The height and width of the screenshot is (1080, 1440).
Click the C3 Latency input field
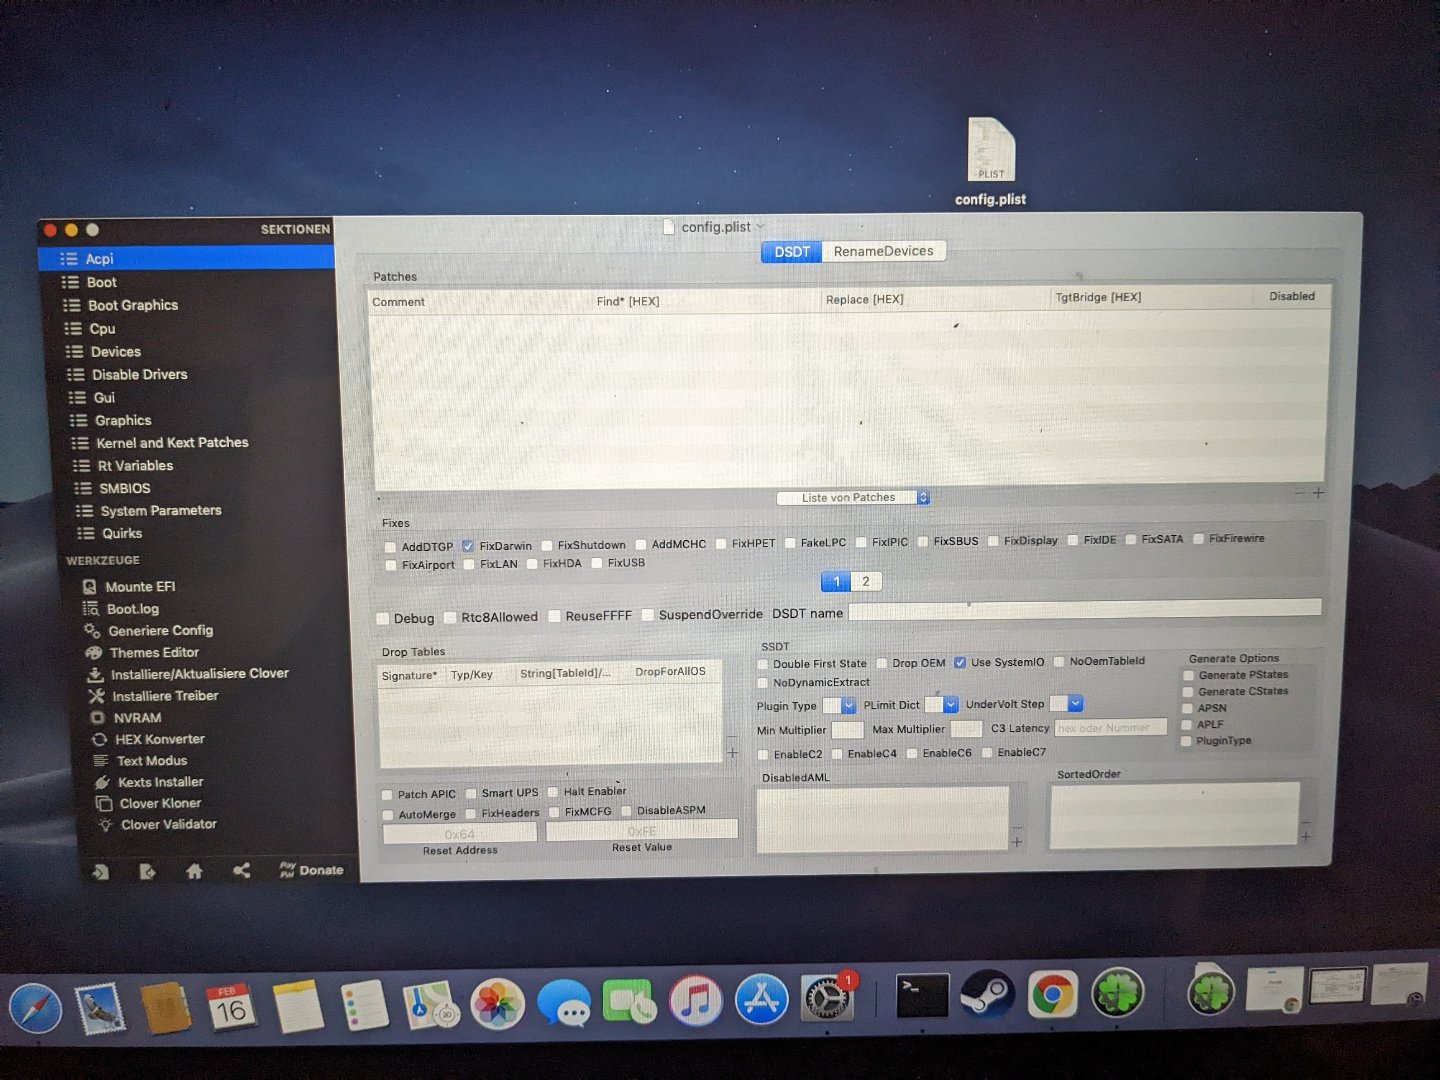(x=1111, y=727)
